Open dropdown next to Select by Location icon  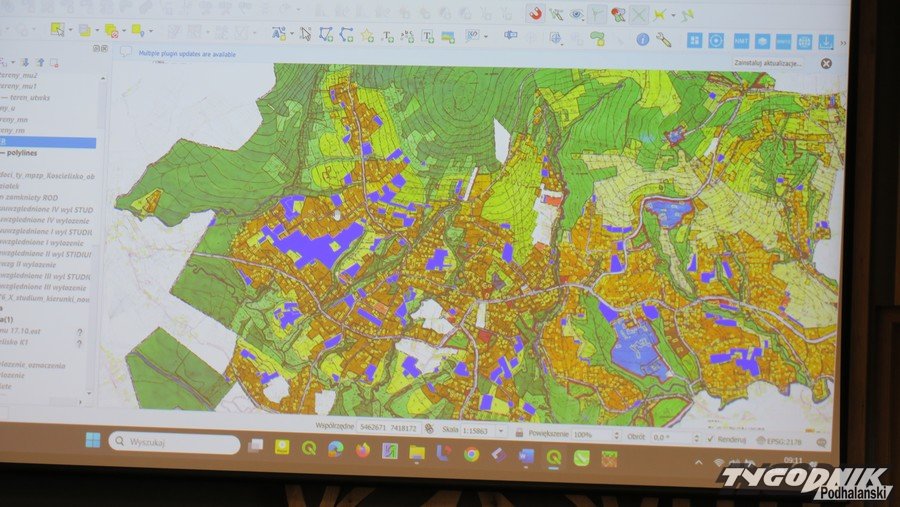pyautogui.click(x=150, y=30)
